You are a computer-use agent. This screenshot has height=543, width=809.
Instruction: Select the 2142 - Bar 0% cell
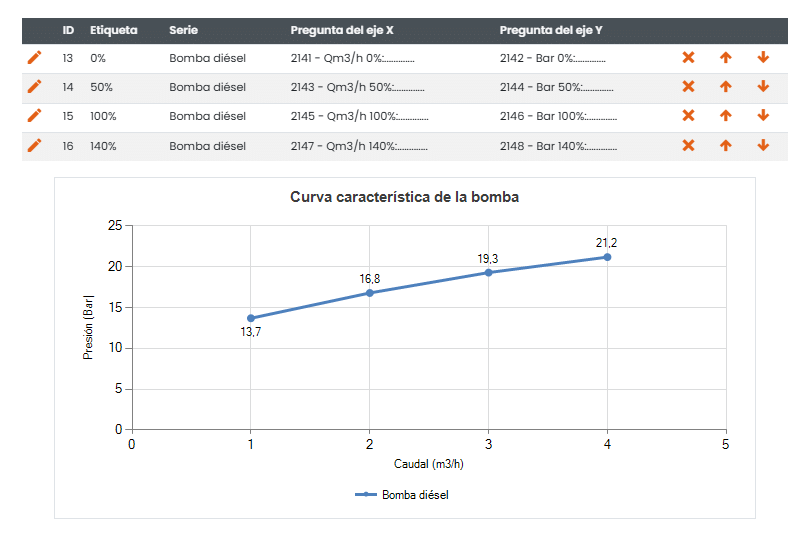point(553,58)
